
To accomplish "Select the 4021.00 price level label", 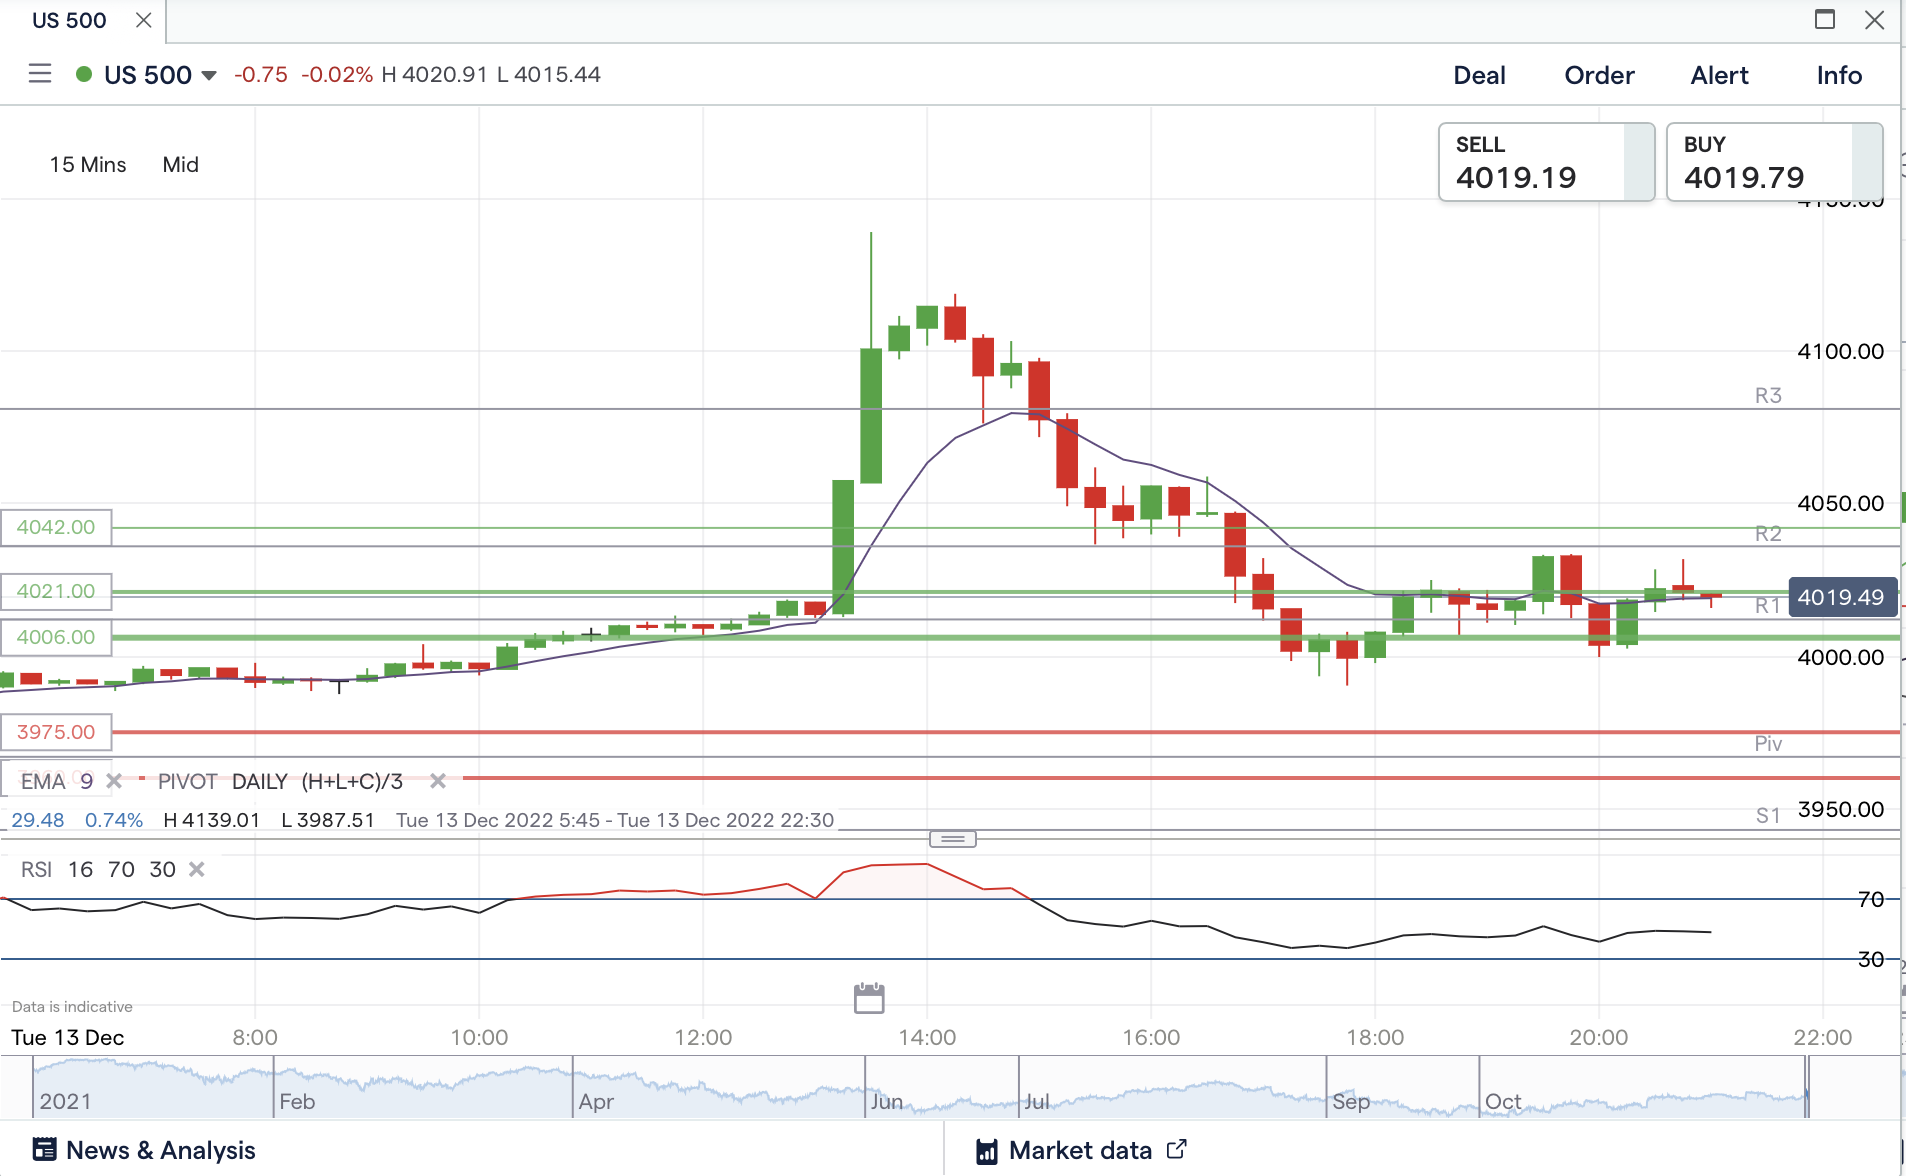I will coord(56,591).
